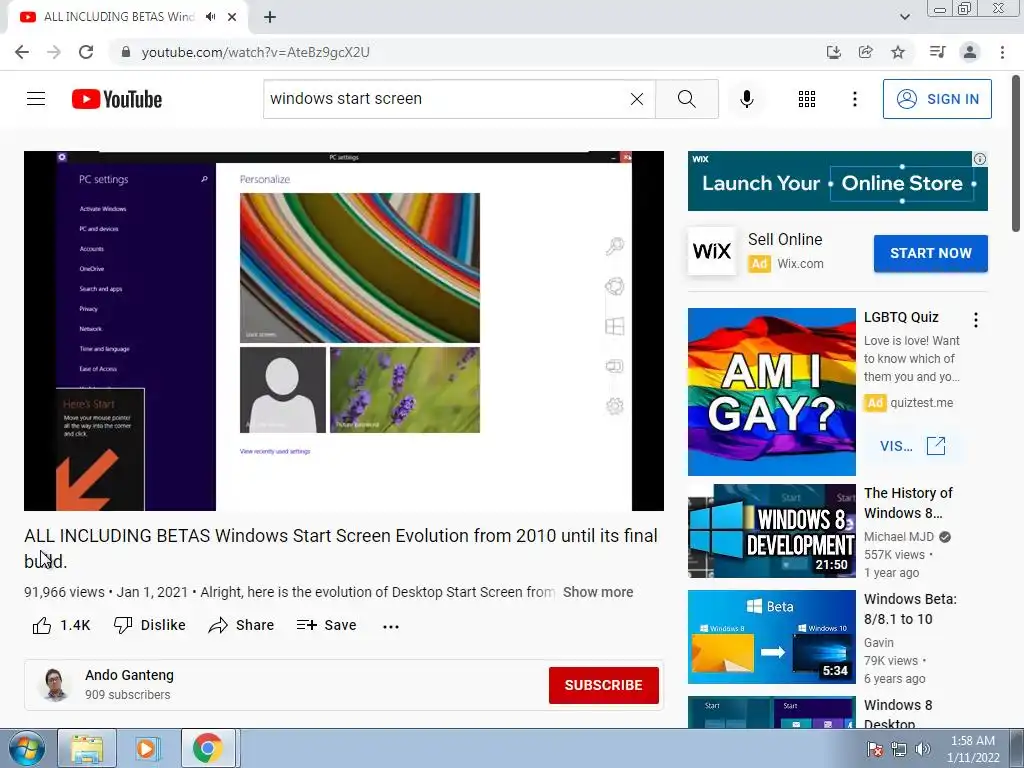The width and height of the screenshot is (1024, 768).
Task: Dislike the video with thumbs down
Action: click(x=150, y=625)
